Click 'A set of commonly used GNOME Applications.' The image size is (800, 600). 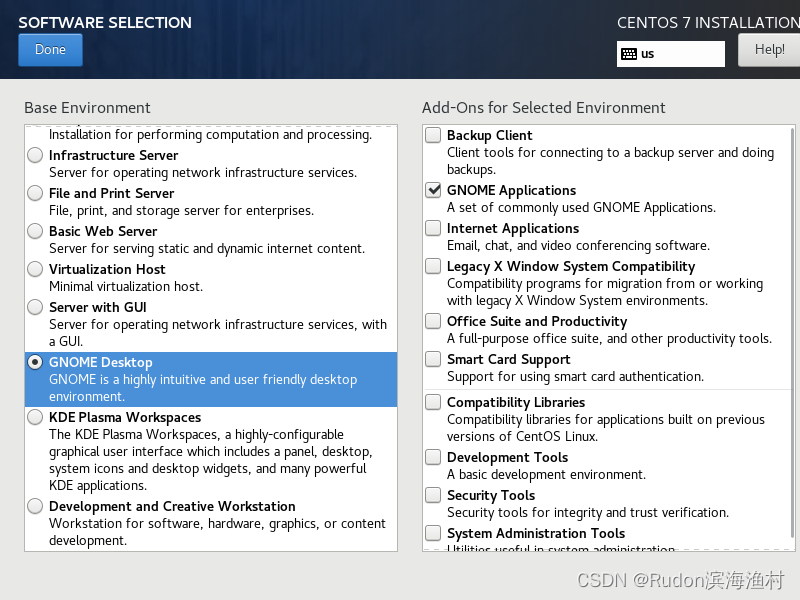[x=581, y=208]
